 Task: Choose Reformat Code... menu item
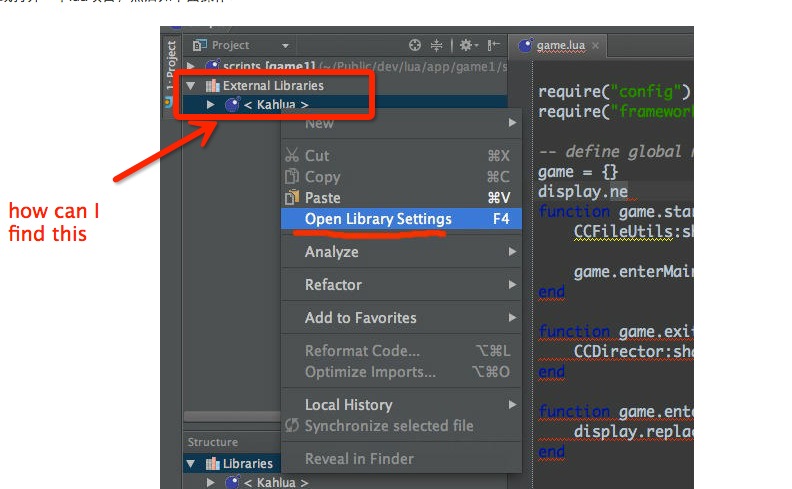click(401, 351)
